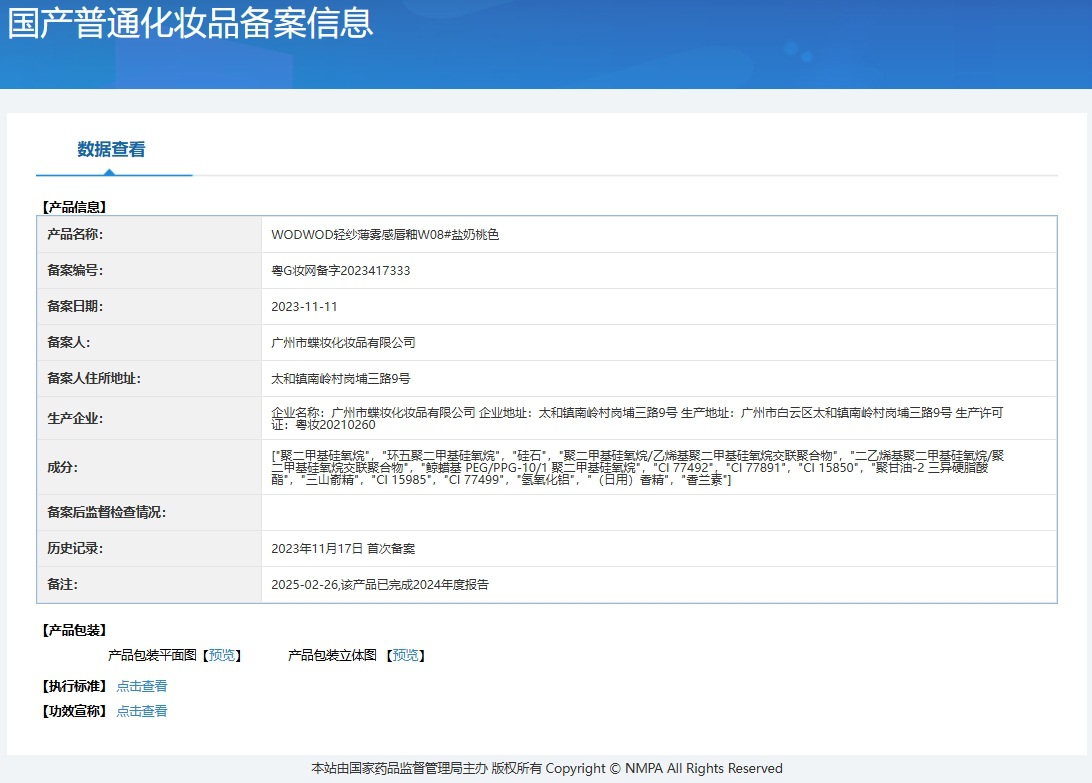This screenshot has width=1092, height=783.
Task: Click the 历史记录: label
Action: [75, 549]
